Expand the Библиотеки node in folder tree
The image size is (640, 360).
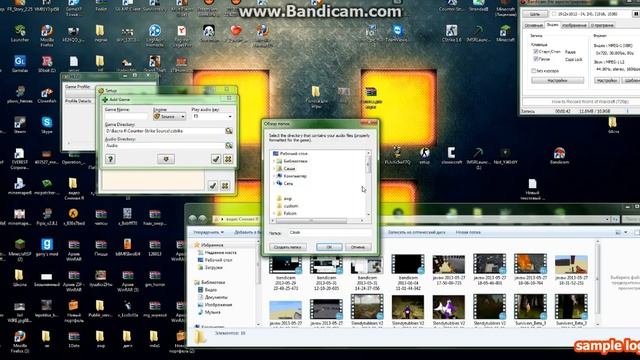click(274, 161)
